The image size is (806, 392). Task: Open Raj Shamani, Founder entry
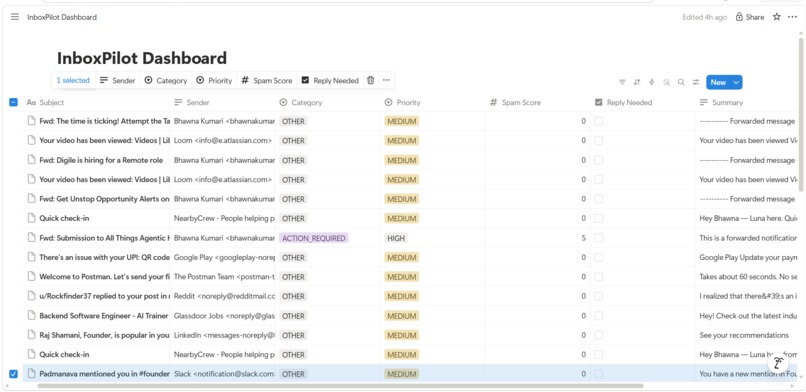[104, 335]
